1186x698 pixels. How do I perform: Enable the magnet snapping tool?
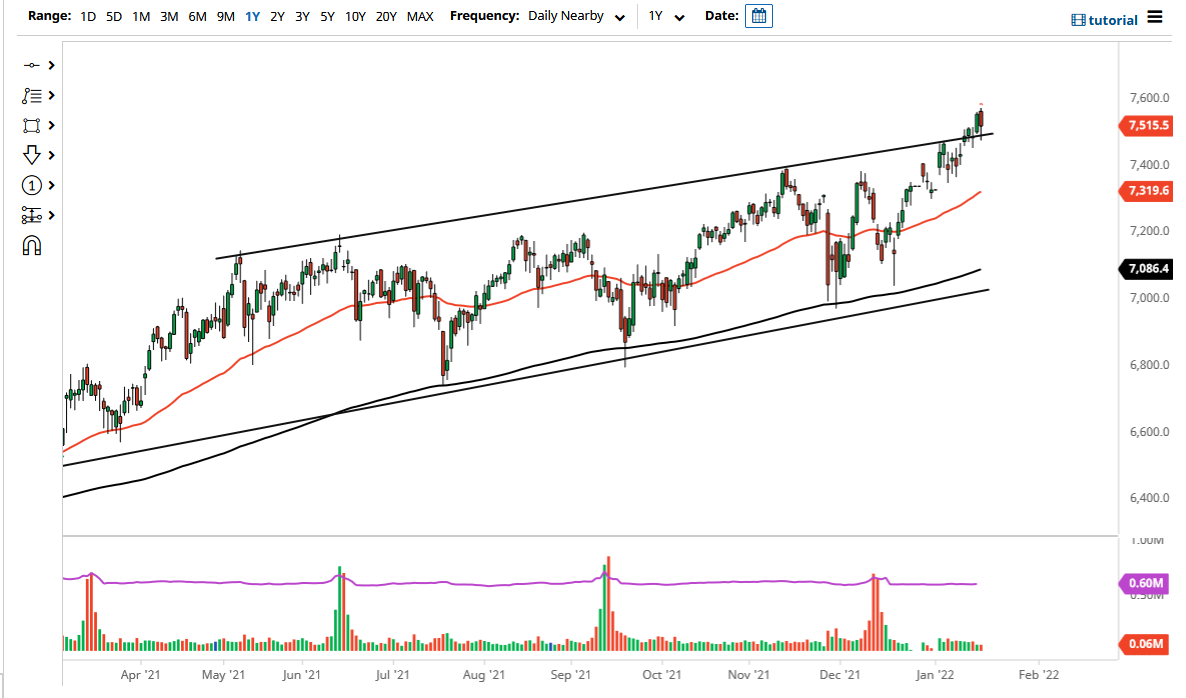click(x=33, y=245)
